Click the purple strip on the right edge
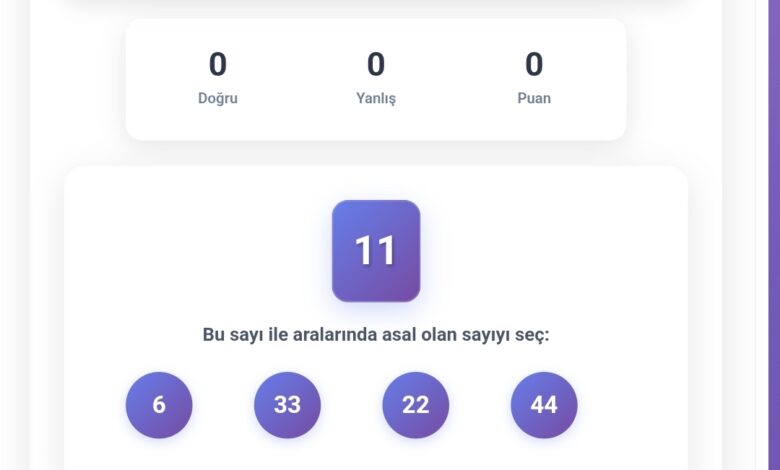Viewport: 780px width, 470px height. tap(774, 235)
